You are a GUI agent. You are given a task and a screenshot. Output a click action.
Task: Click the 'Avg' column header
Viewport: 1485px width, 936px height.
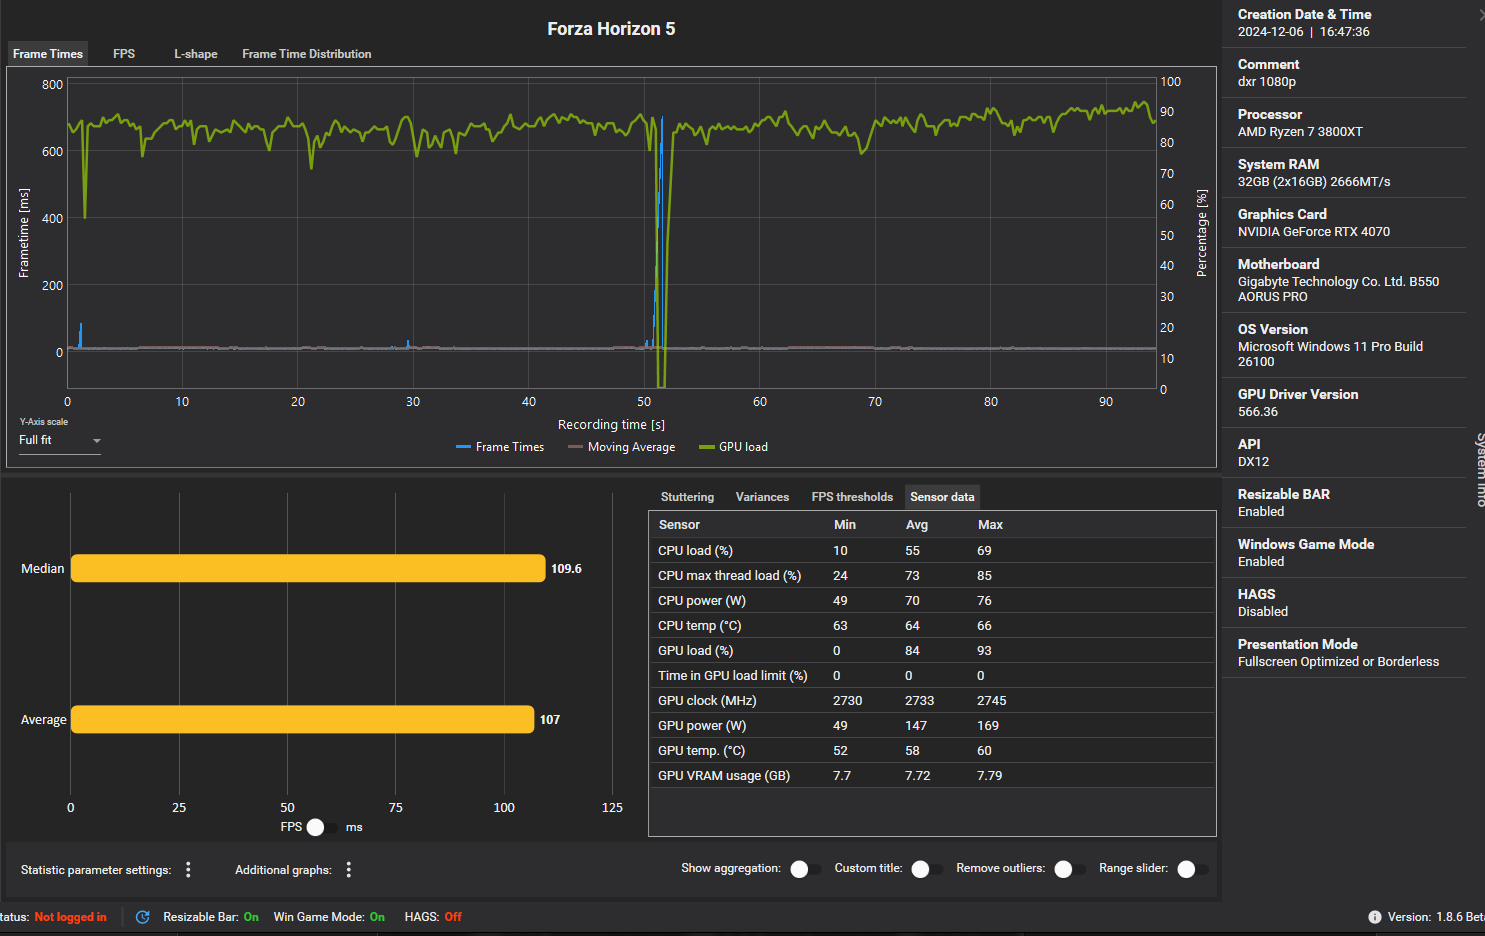(x=917, y=525)
